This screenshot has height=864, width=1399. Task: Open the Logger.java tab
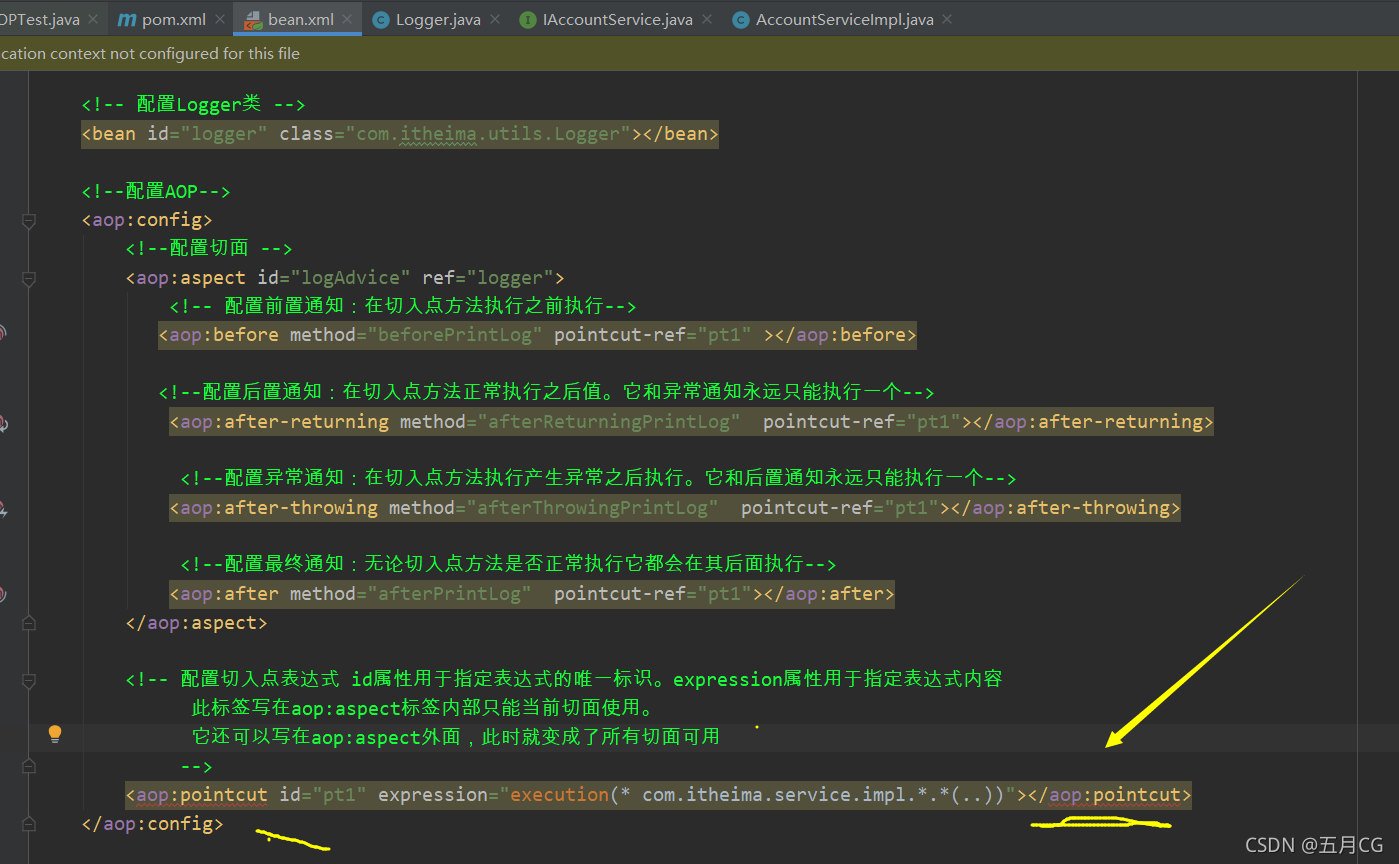click(436, 19)
